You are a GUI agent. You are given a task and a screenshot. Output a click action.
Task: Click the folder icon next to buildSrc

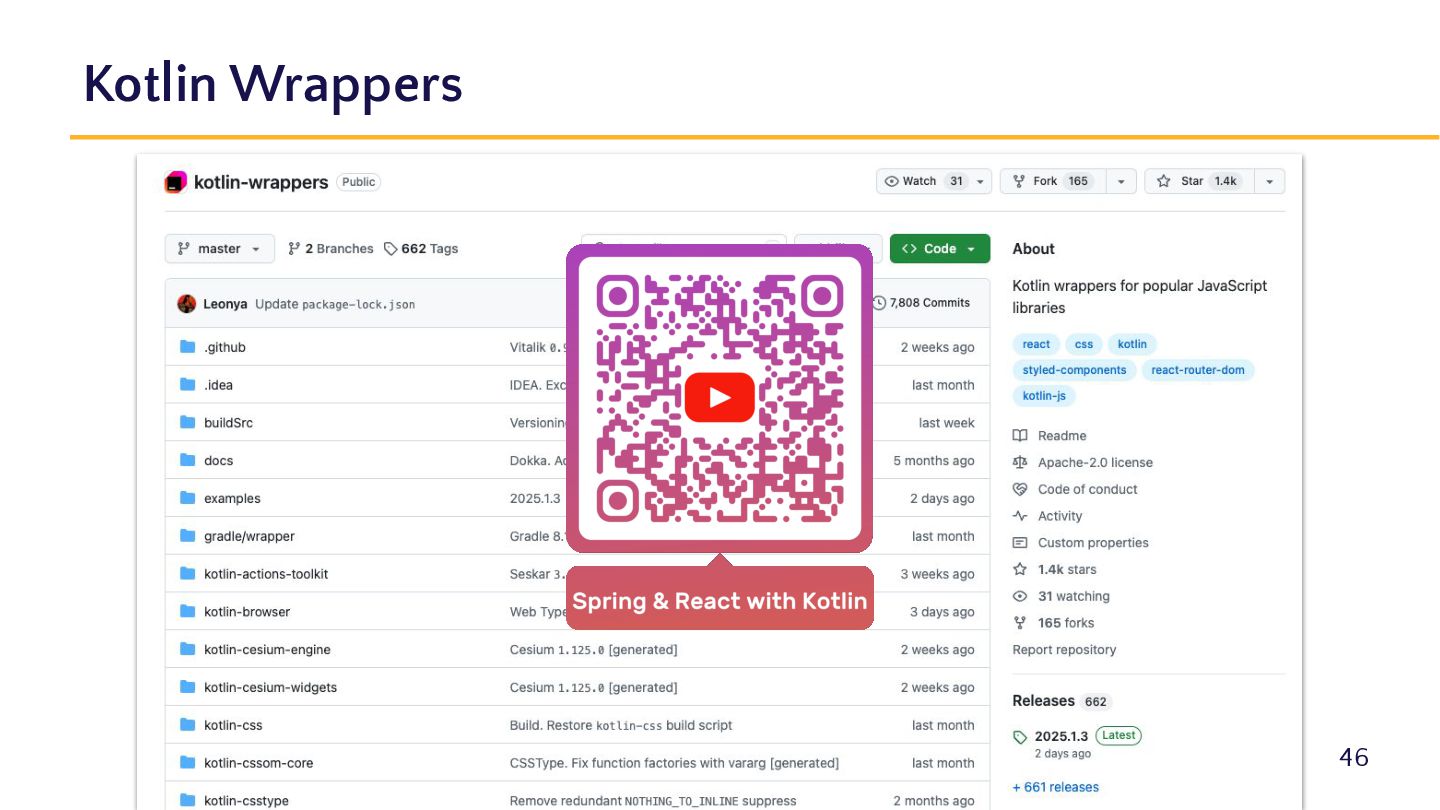tap(187, 422)
